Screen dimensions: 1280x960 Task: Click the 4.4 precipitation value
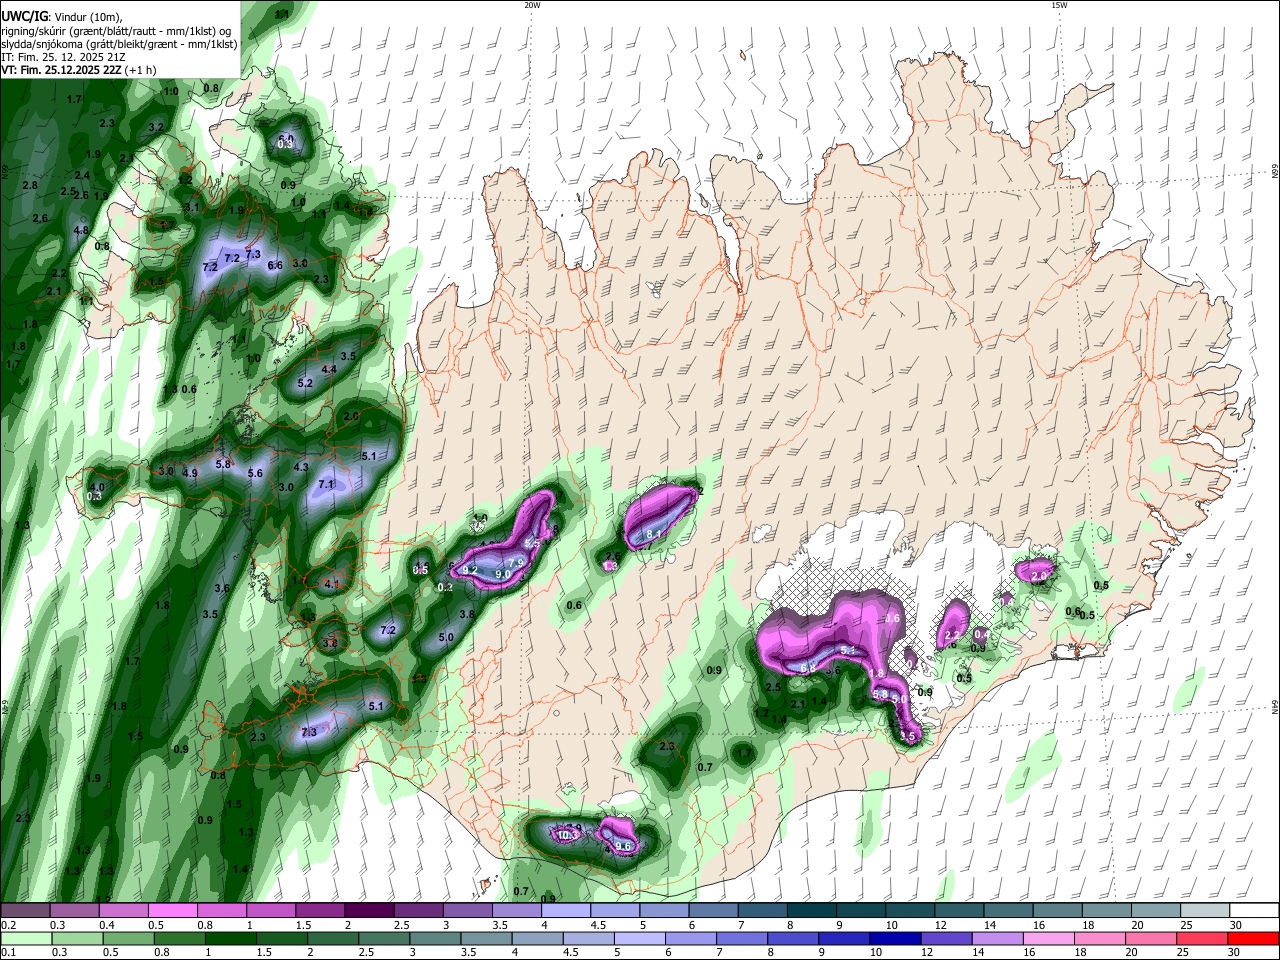coord(328,369)
